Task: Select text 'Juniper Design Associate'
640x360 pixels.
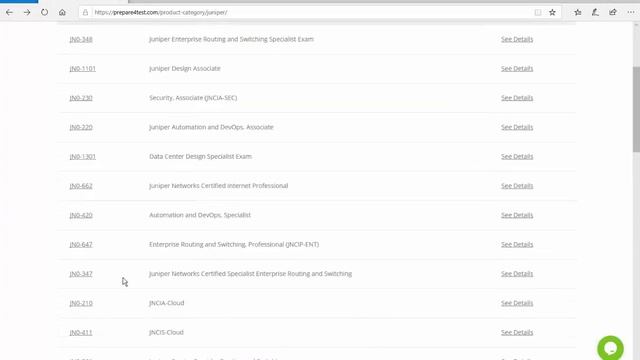Action: tap(184, 69)
